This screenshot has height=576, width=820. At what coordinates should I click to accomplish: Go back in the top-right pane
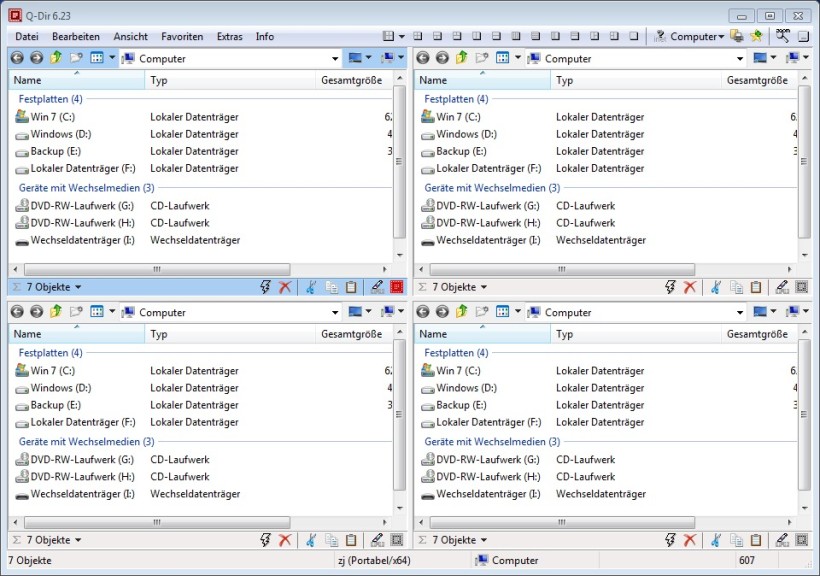(423, 58)
